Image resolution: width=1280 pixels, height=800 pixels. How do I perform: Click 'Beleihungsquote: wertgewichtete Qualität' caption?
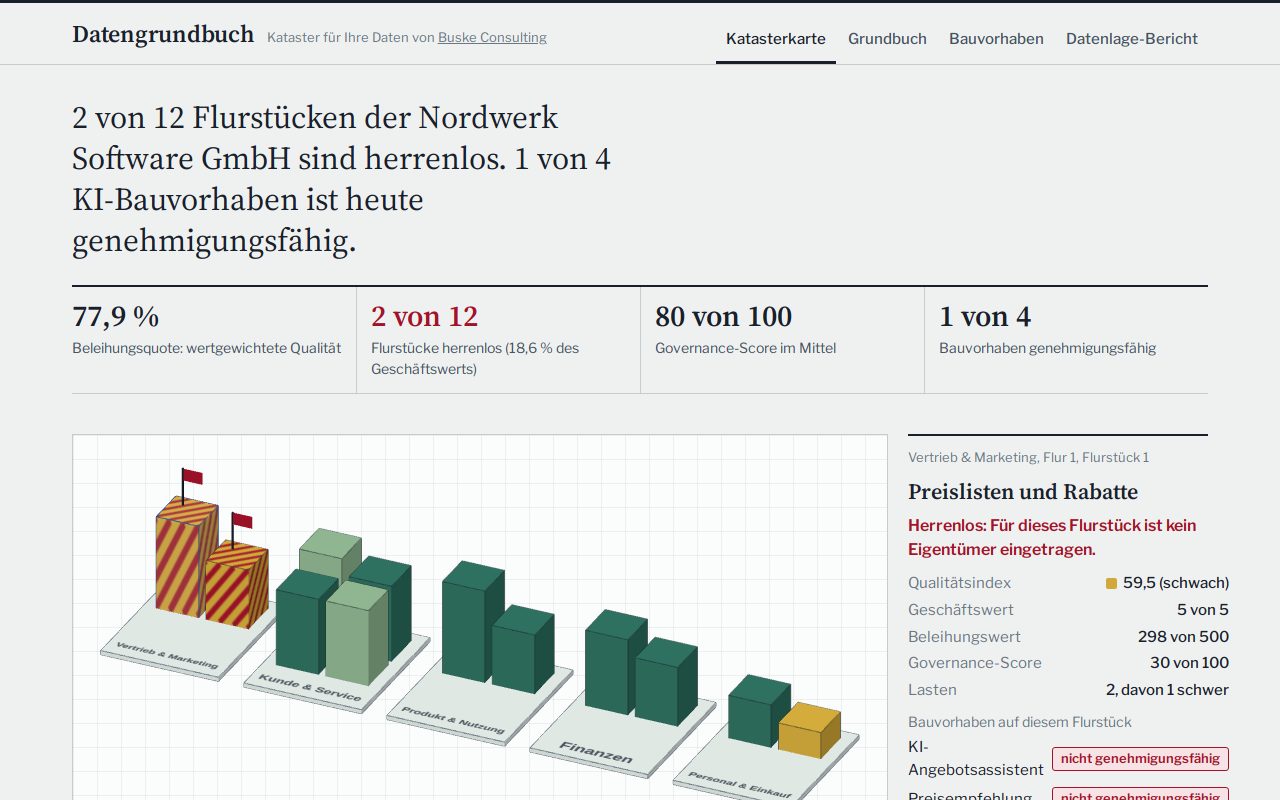pyautogui.click(x=206, y=348)
